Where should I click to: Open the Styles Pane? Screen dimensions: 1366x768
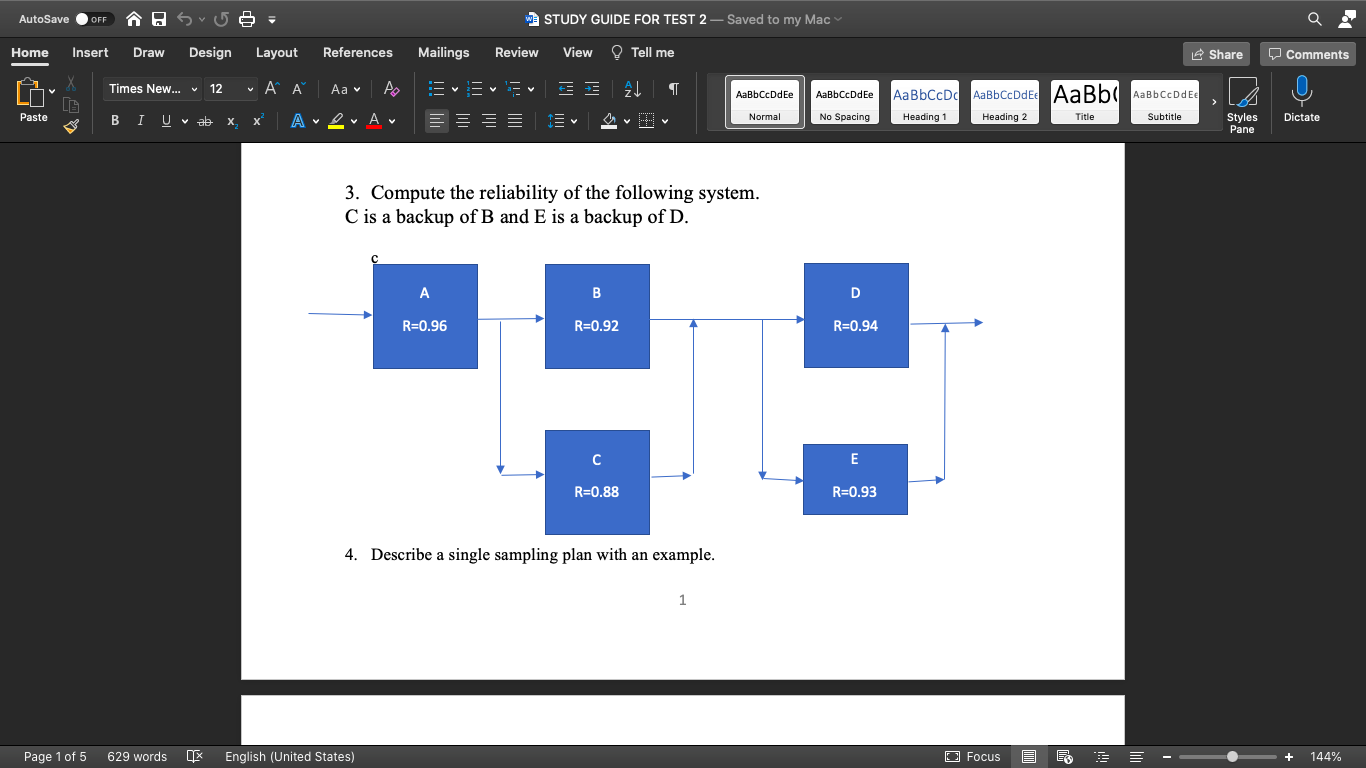click(1242, 105)
